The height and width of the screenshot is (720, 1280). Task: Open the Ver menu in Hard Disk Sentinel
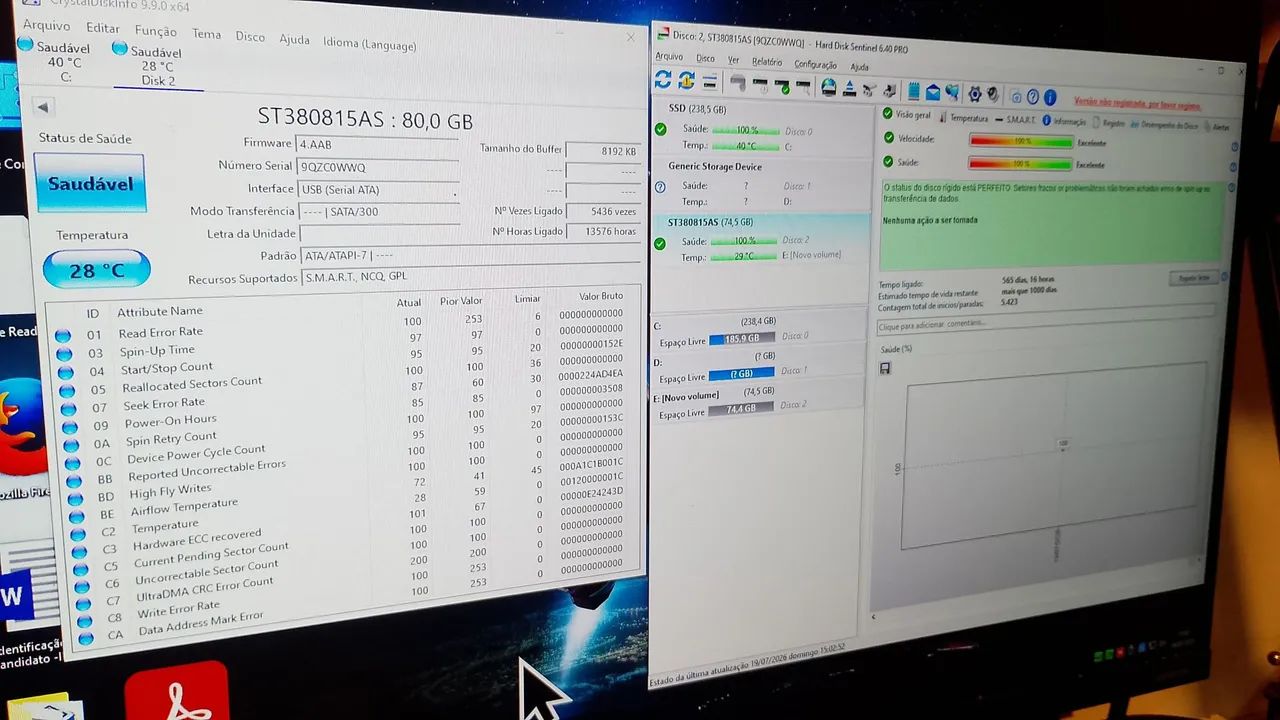[733, 60]
